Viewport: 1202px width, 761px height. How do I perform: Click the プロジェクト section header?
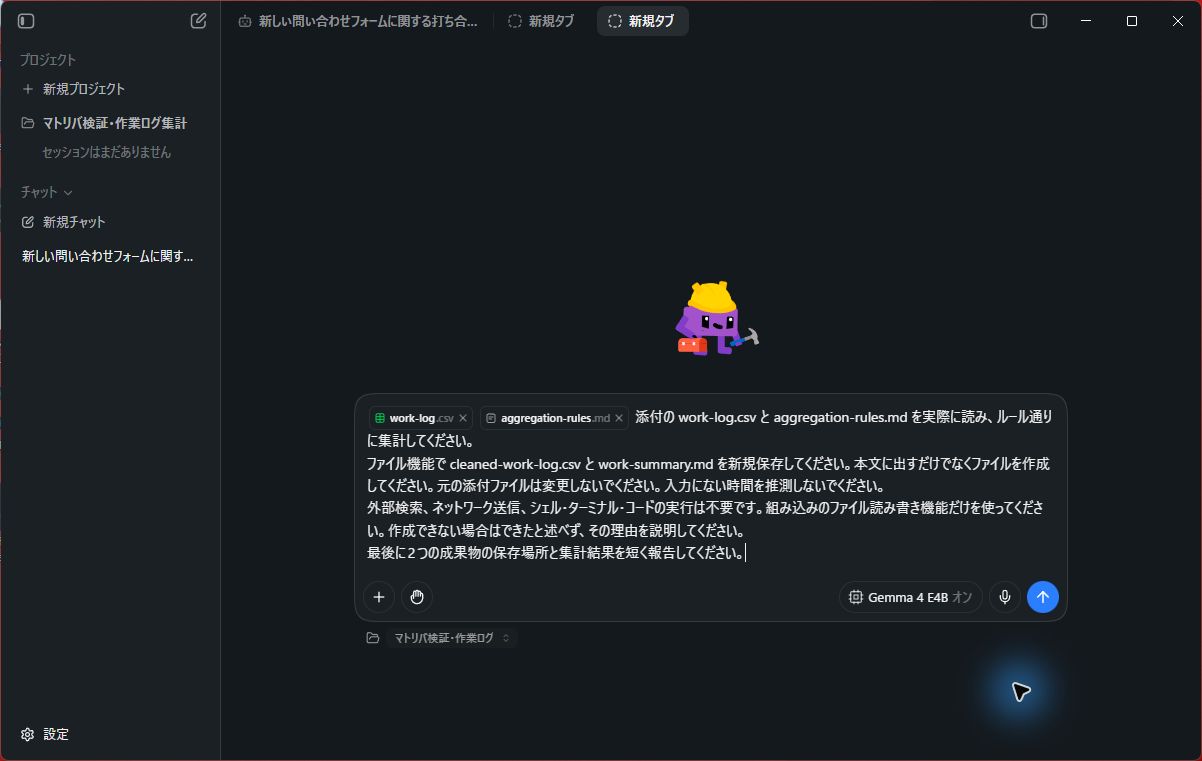(48, 60)
